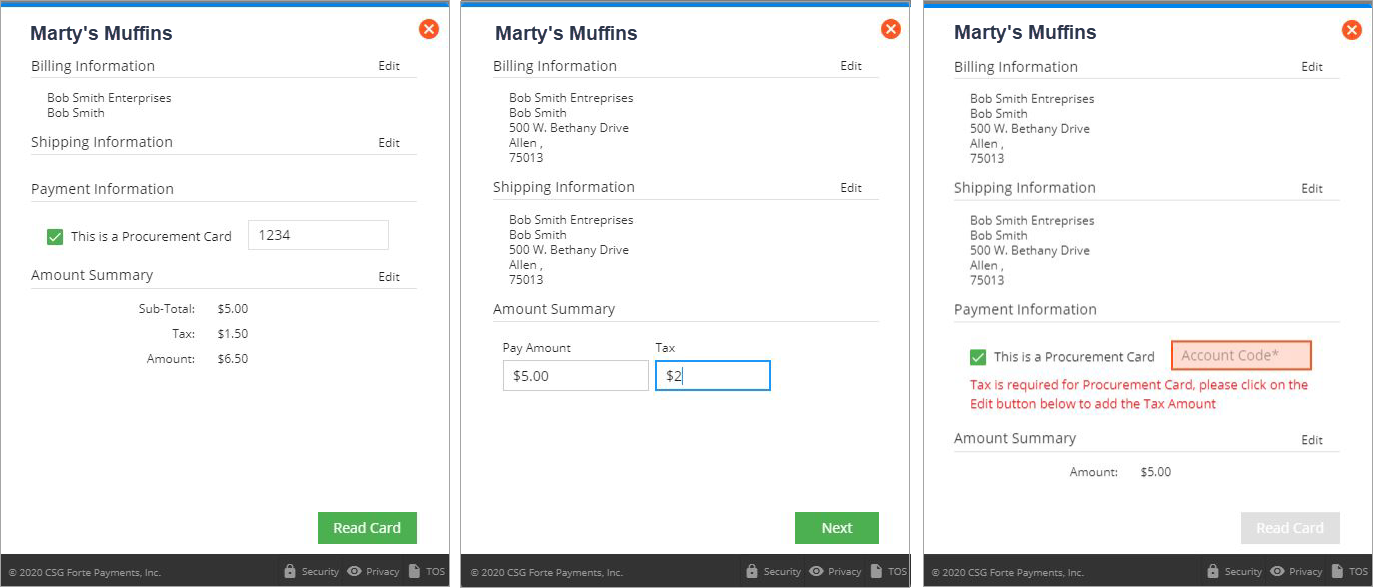Click the Tax $1.50 value in left panel
This screenshot has height=588, width=1373.
tap(233, 334)
